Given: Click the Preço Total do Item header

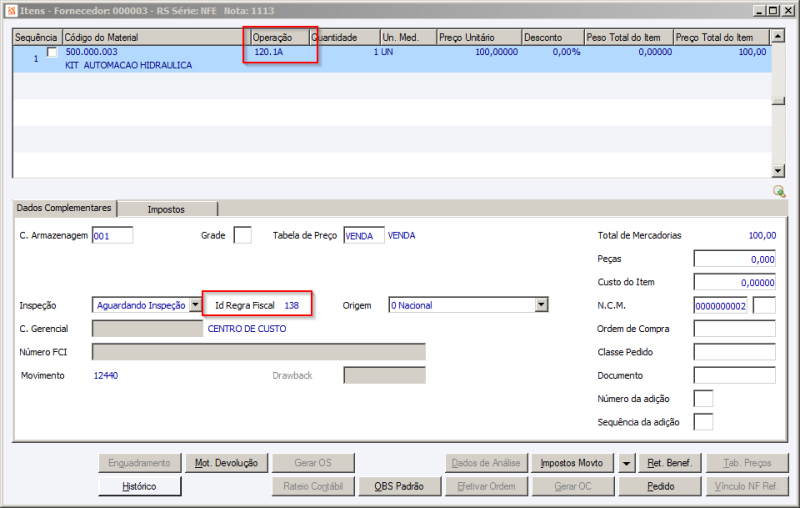Looking at the screenshot, I should coord(721,37).
